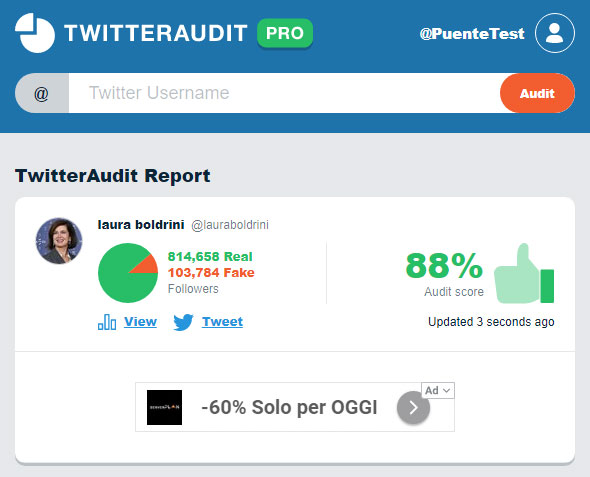Click the @ symbol prefix box
The image size is (590, 477).
(x=42, y=93)
